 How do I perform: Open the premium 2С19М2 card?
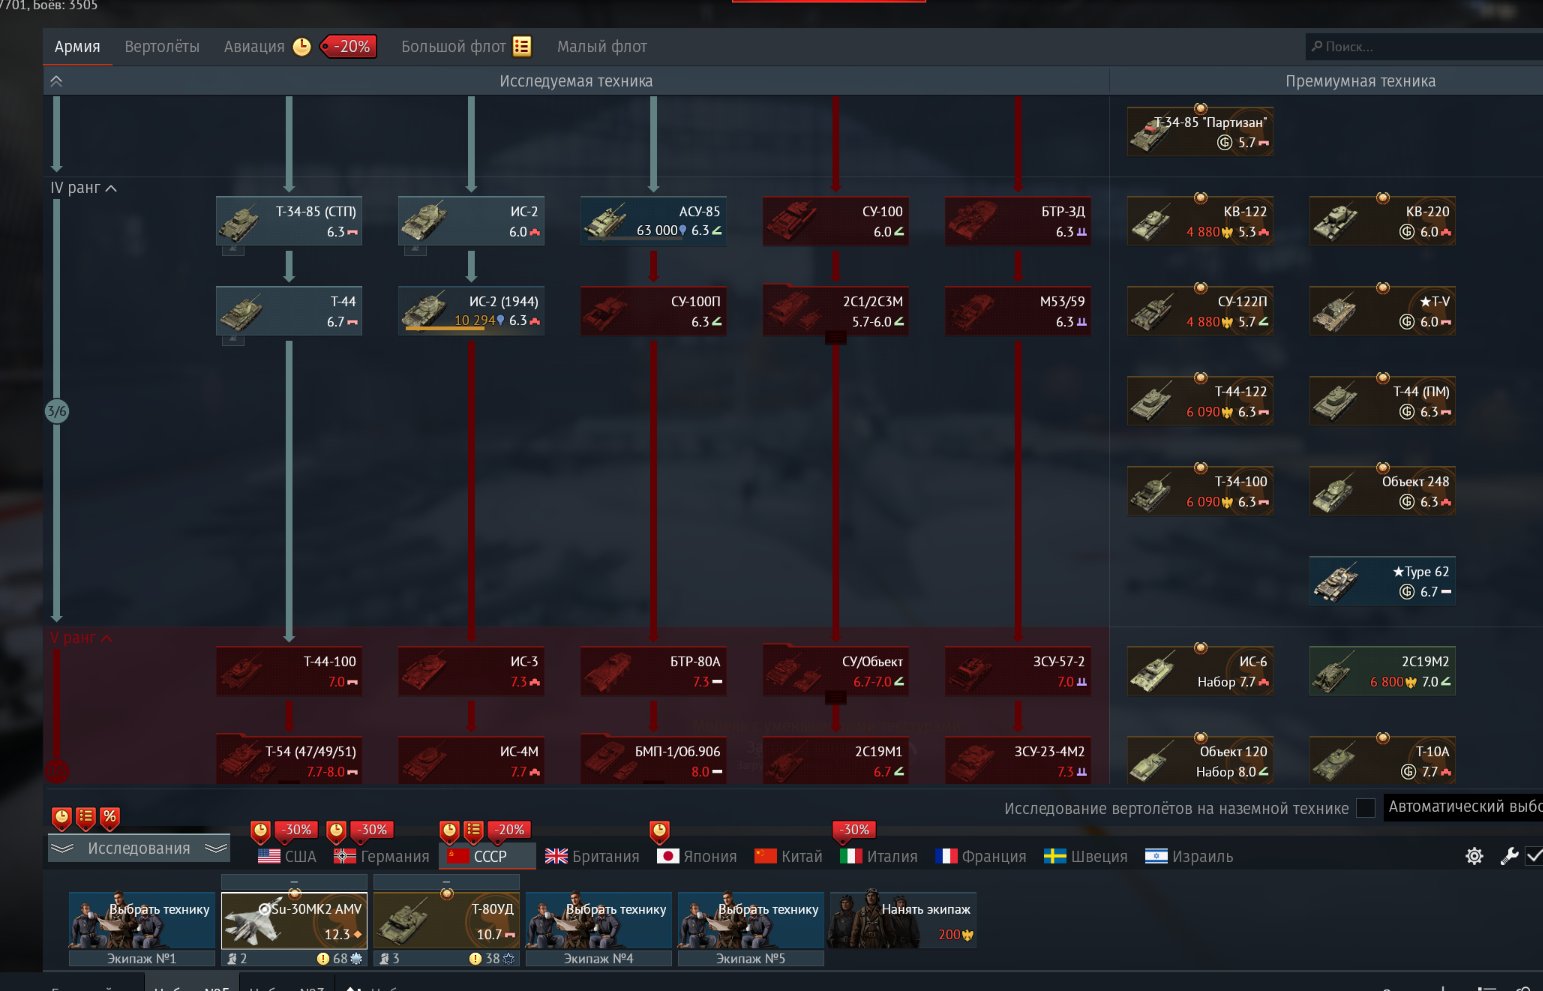(x=1382, y=671)
